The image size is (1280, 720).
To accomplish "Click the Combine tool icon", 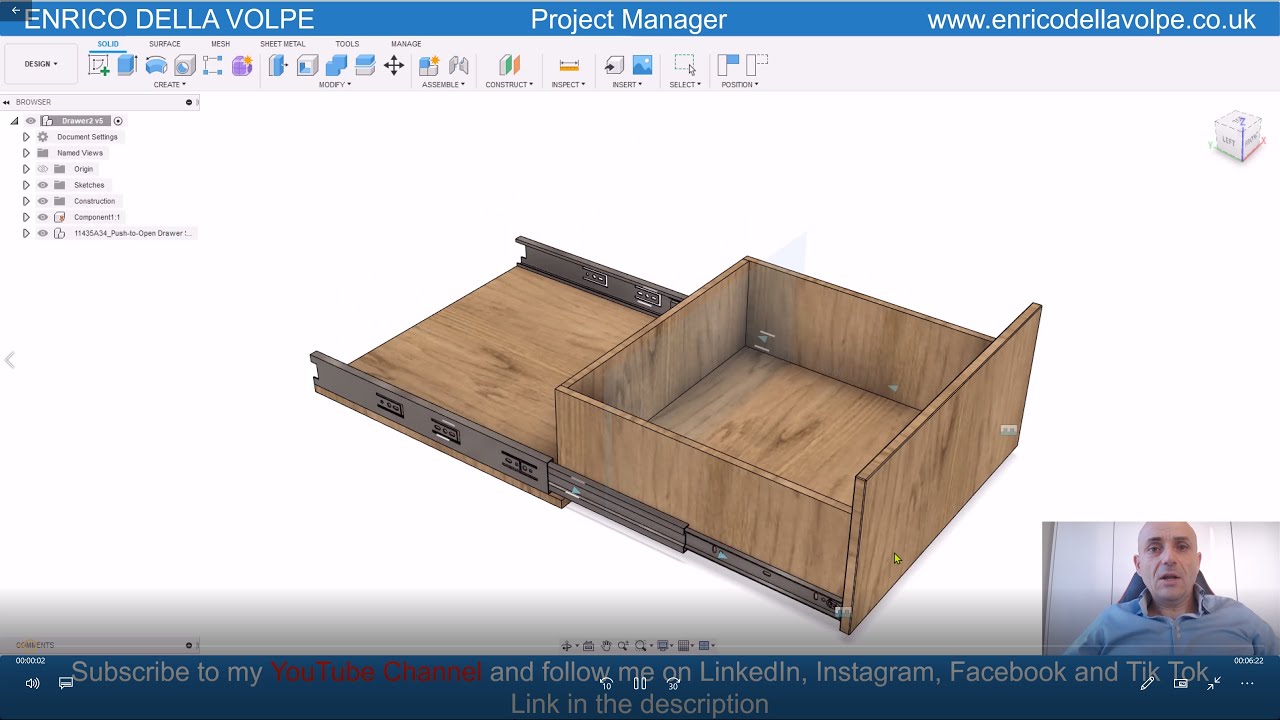I will [336, 66].
